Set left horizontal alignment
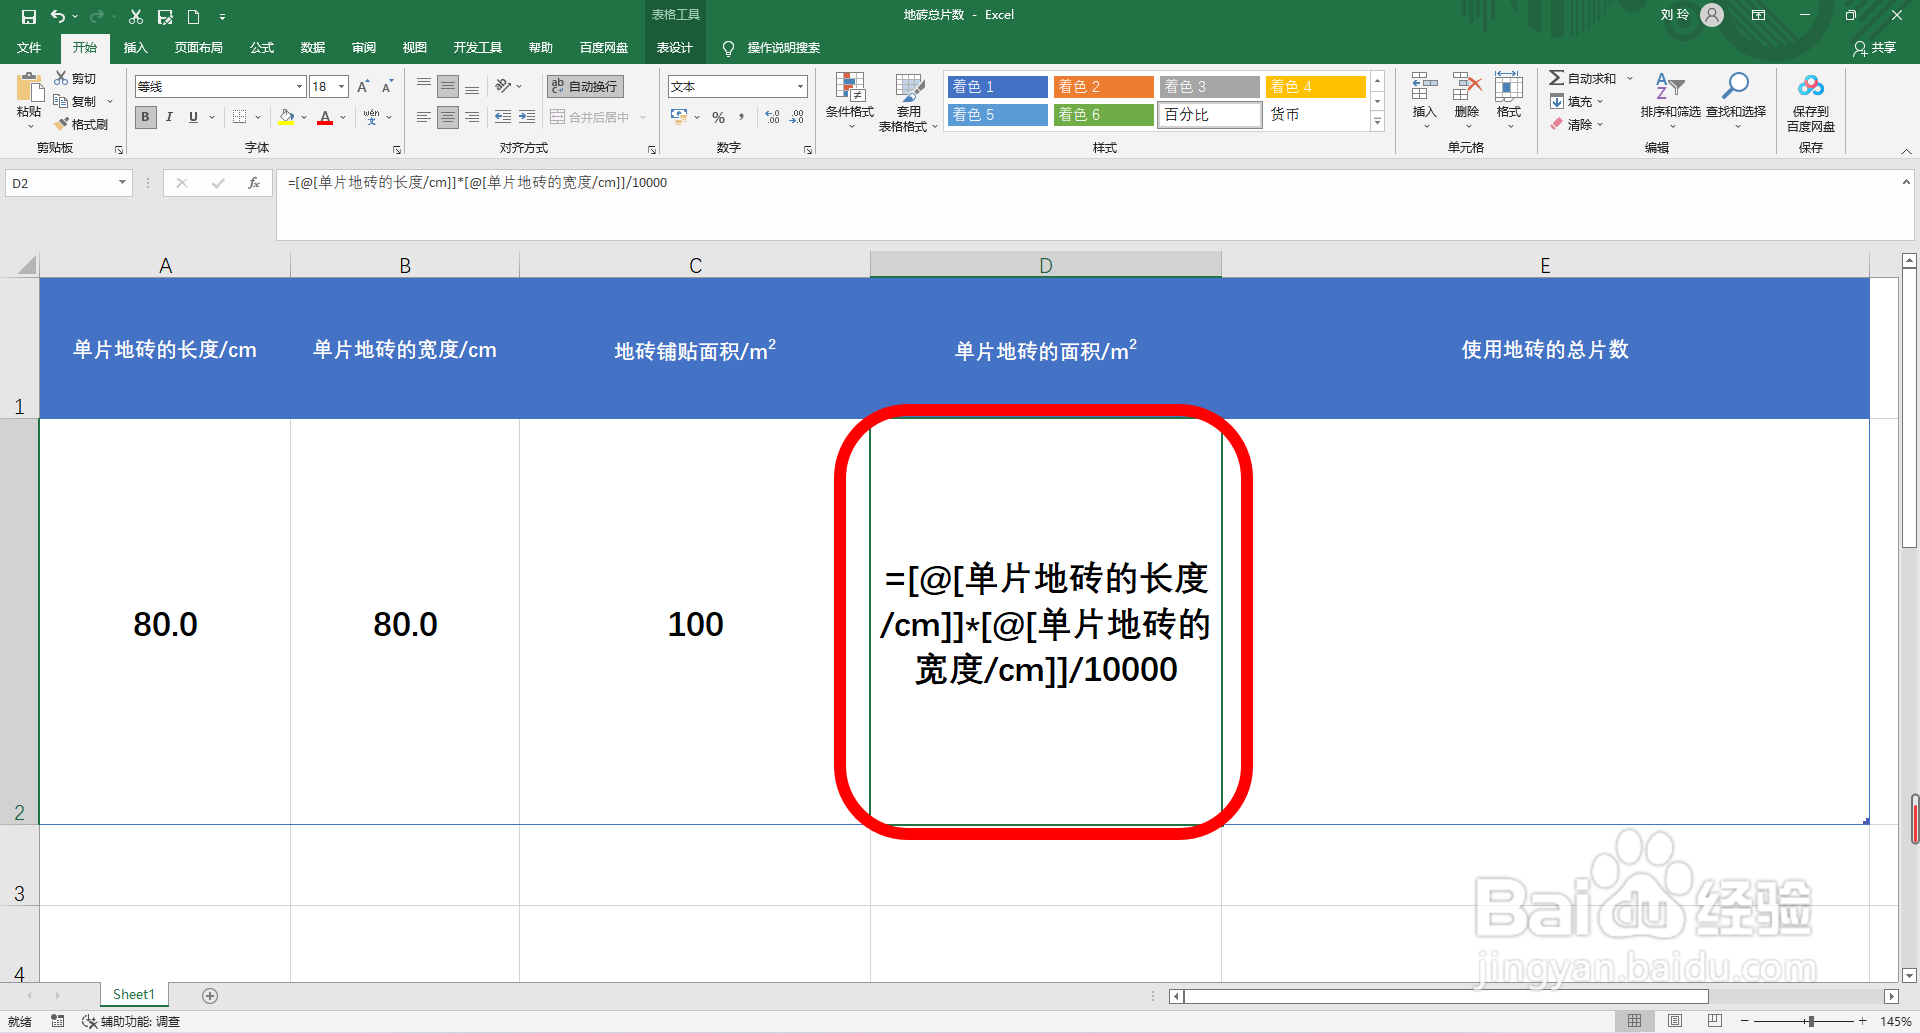 click(424, 117)
